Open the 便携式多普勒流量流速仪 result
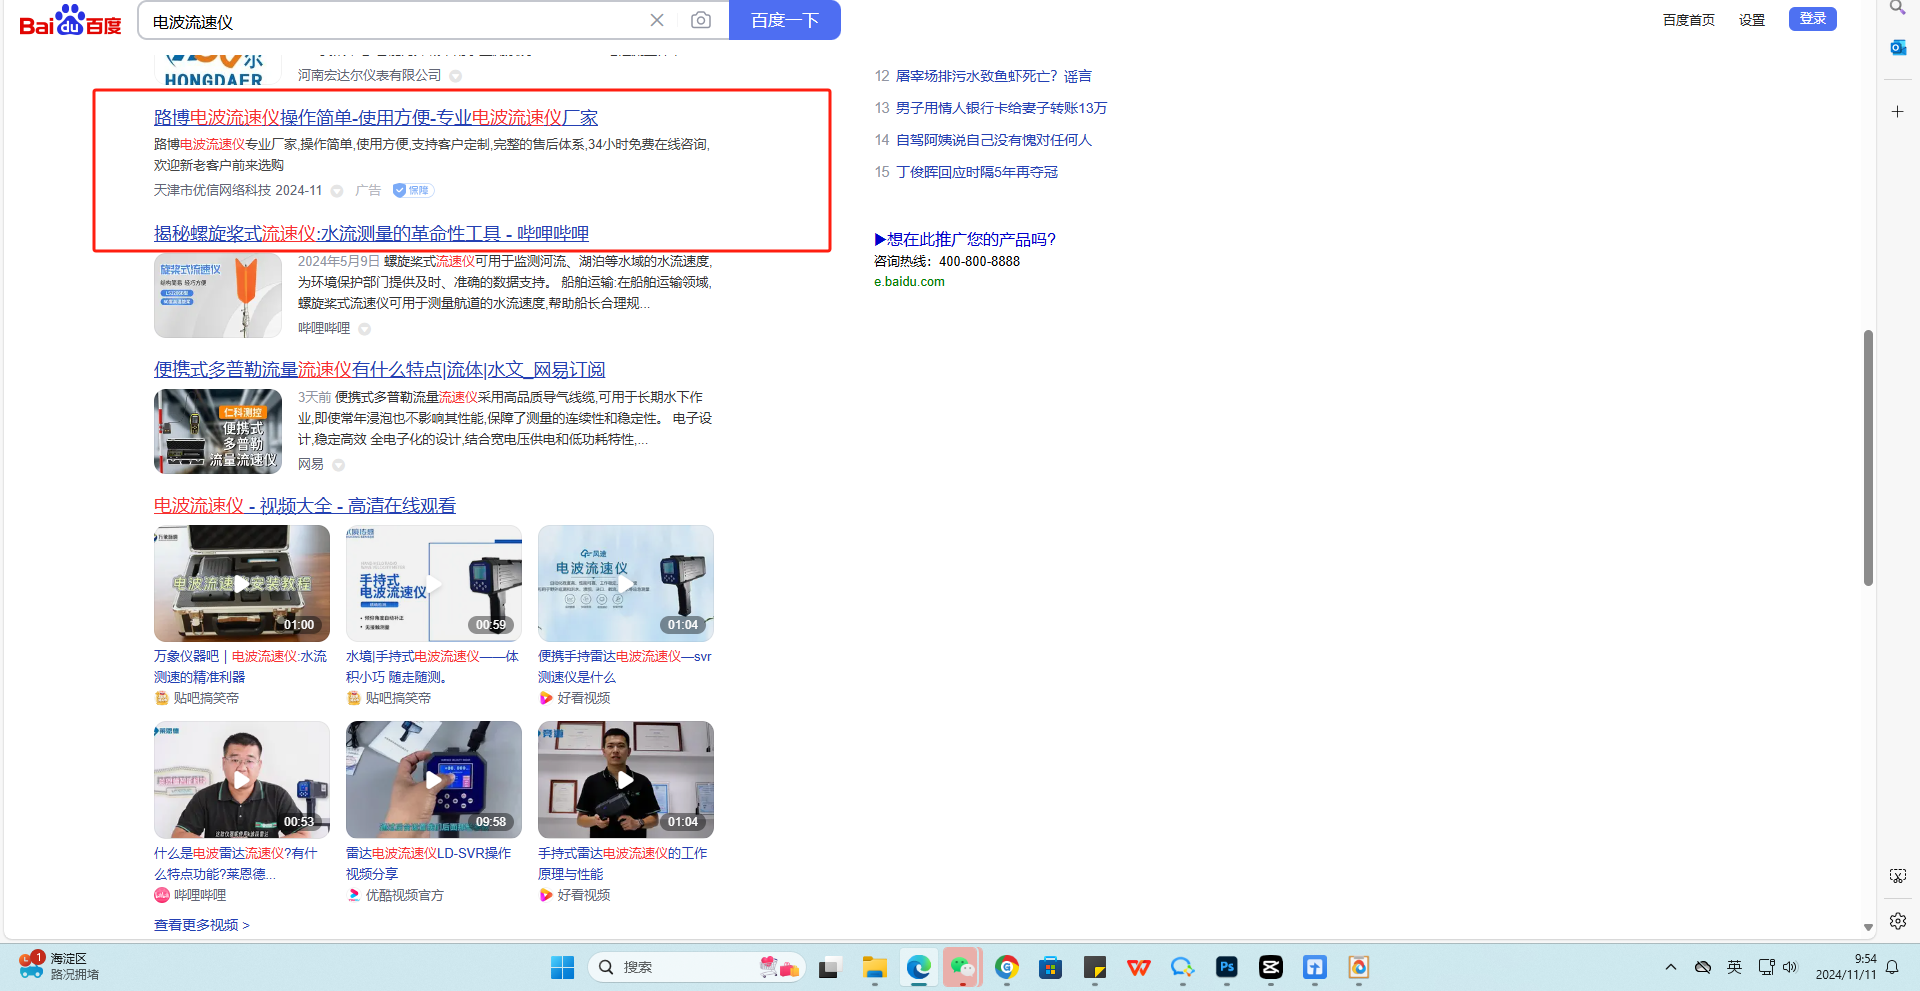Image resolution: width=1920 pixels, height=991 pixels. pyautogui.click(x=379, y=370)
